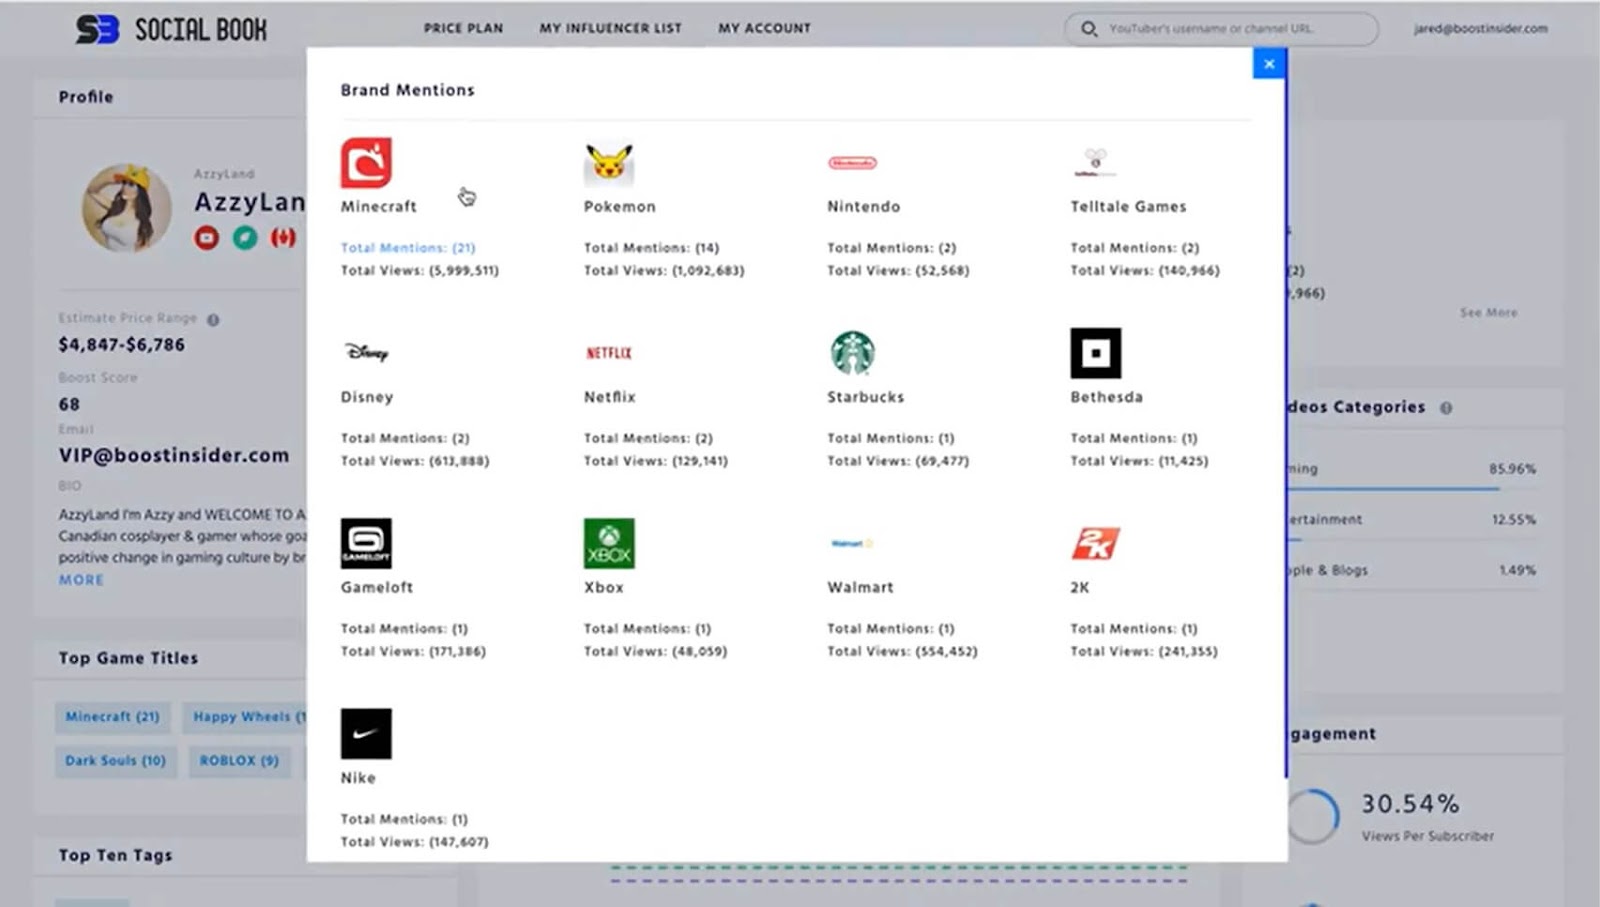Viewport: 1600px width, 907px height.
Task: Click the Gameloft brand logo icon
Action: [x=366, y=543]
